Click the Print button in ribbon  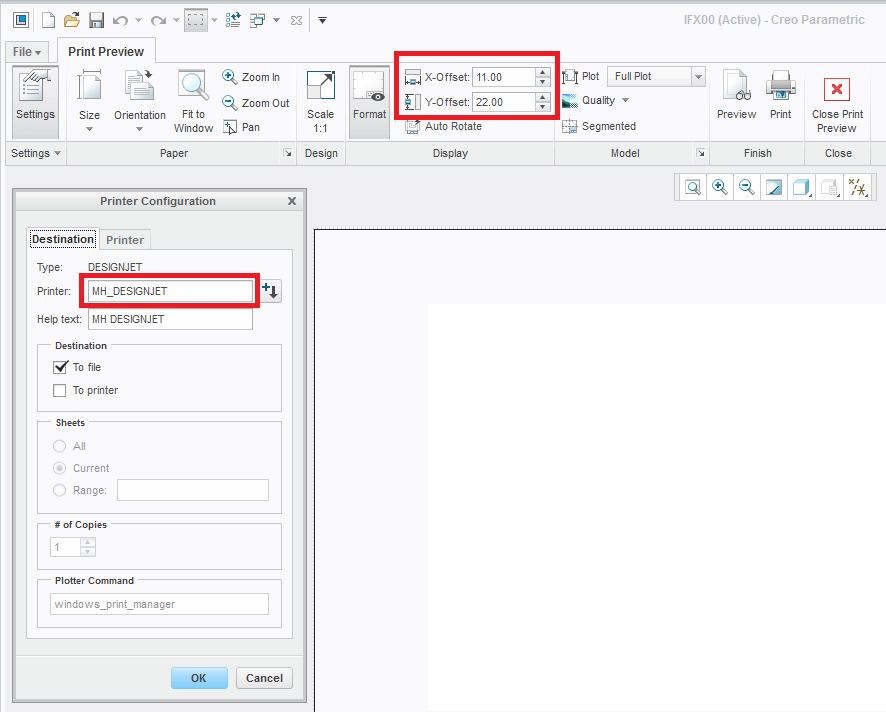pyautogui.click(x=780, y=95)
